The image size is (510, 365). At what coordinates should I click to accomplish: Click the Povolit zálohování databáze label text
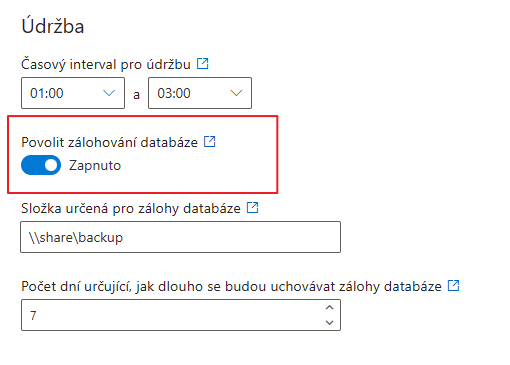(110, 142)
